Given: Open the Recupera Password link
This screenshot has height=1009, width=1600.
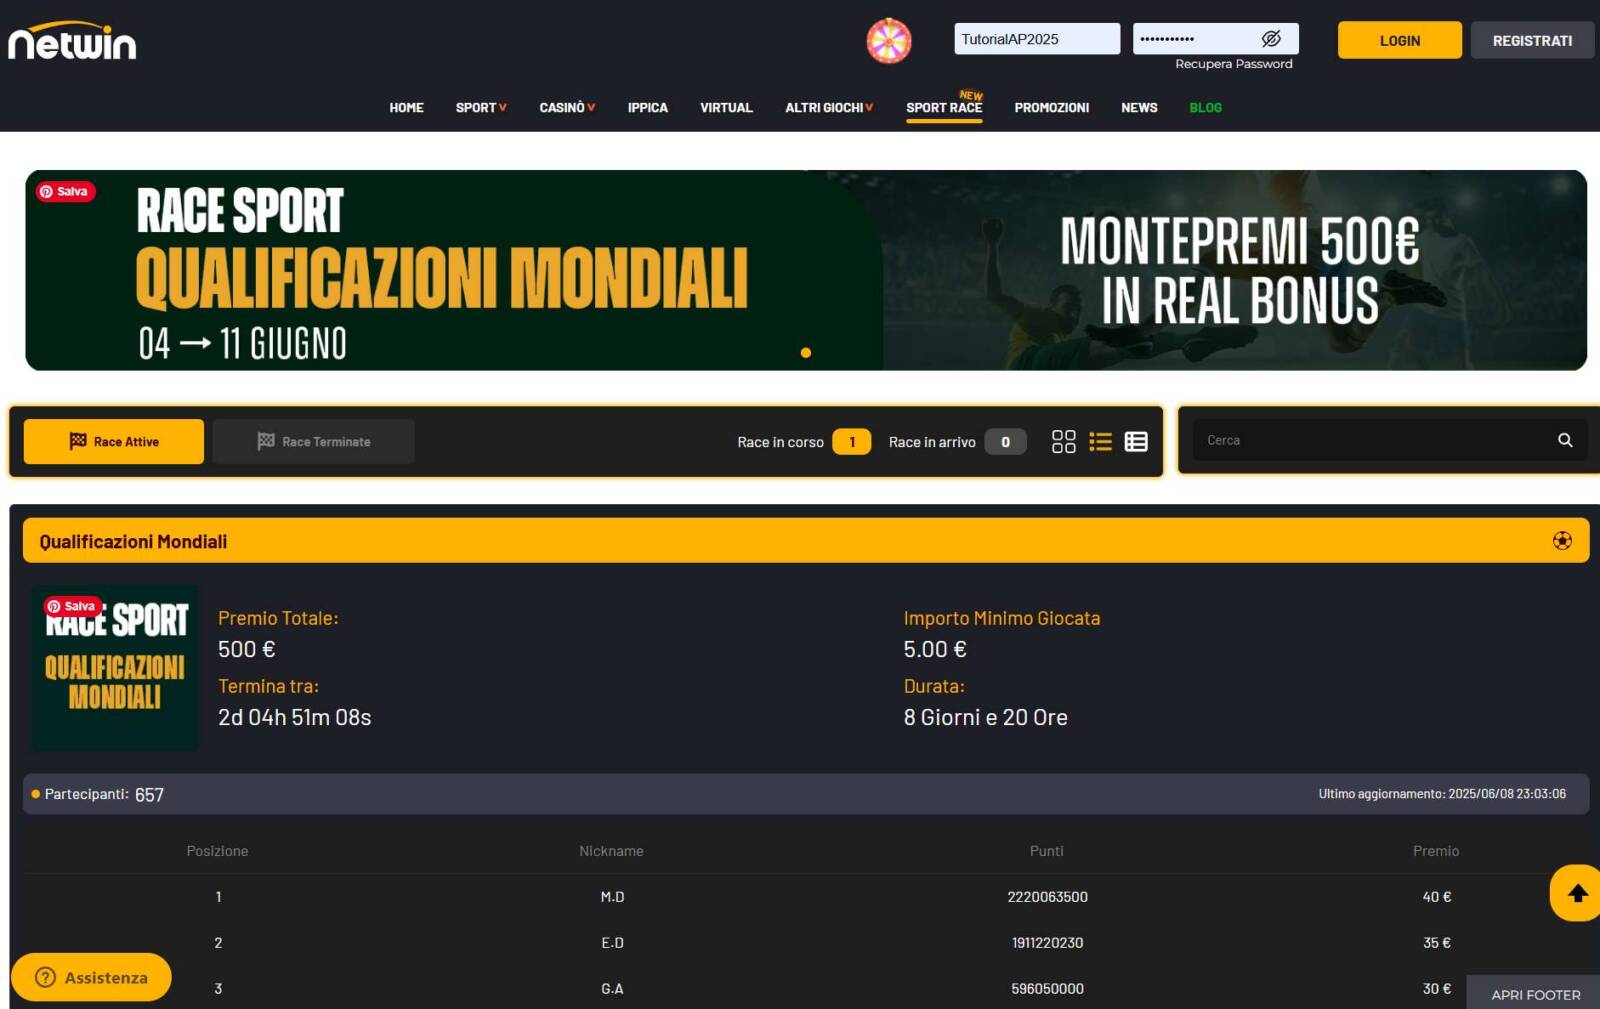Looking at the screenshot, I should pyautogui.click(x=1233, y=64).
